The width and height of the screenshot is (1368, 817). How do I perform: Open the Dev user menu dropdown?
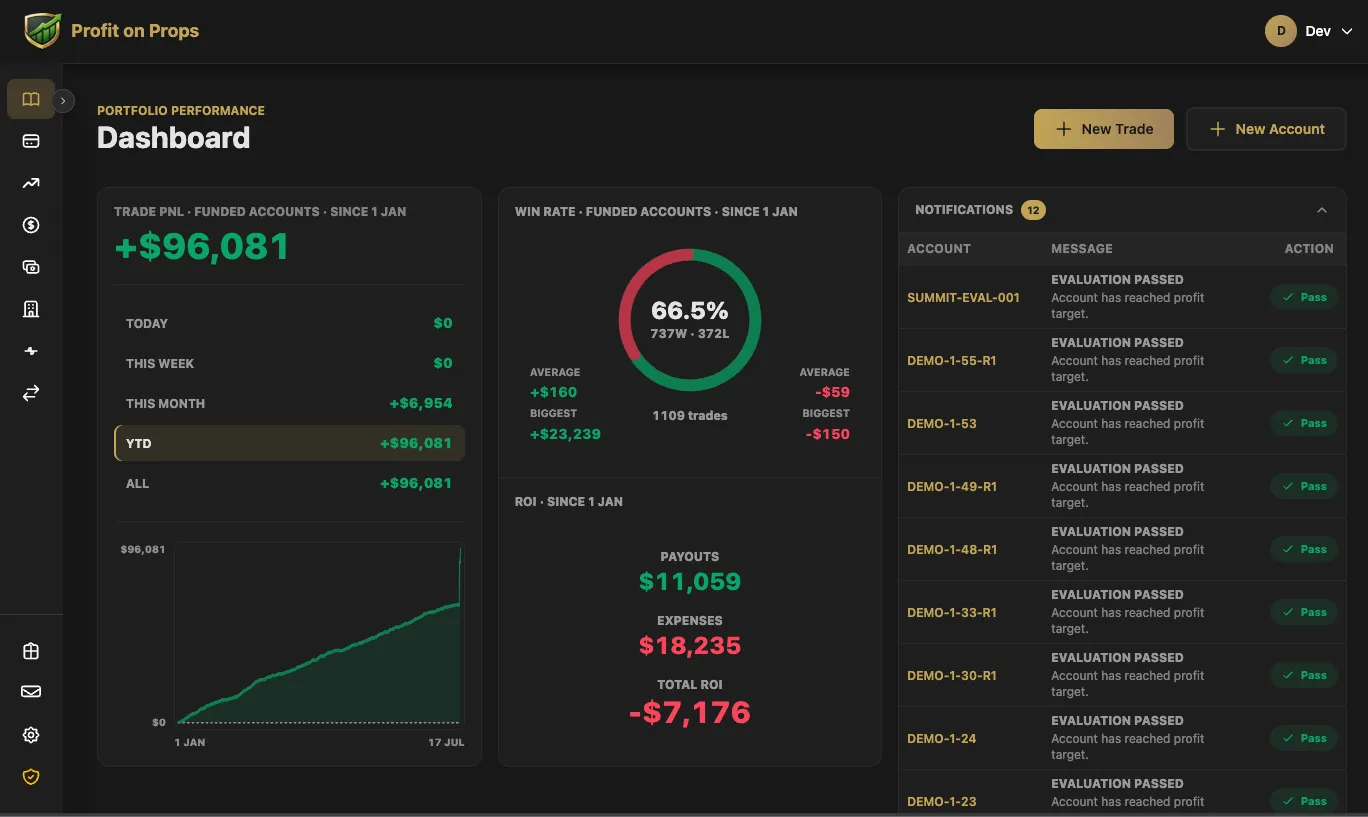point(1309,31)
